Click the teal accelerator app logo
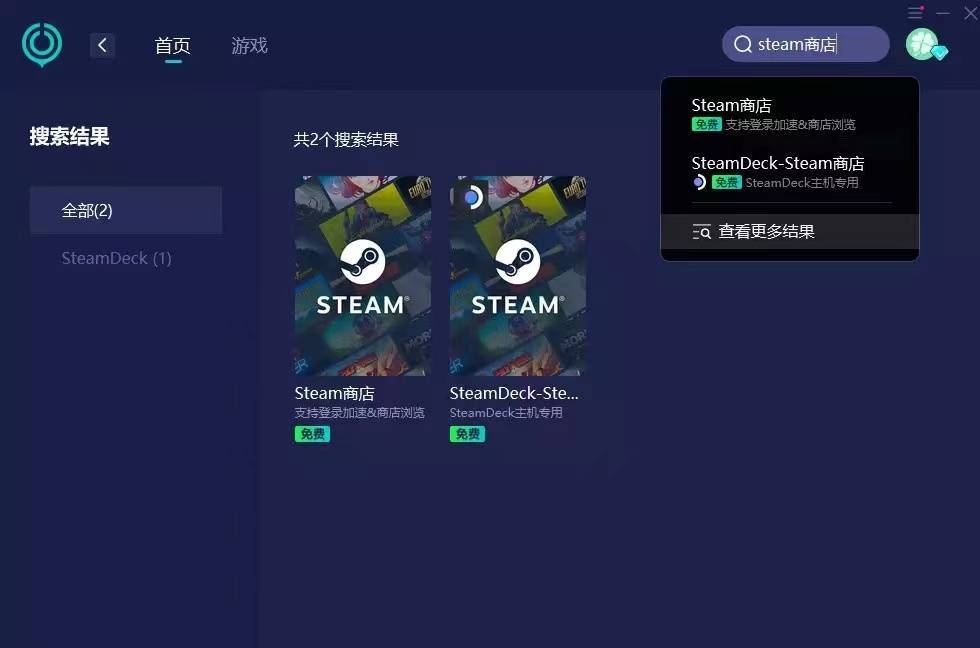Screen dimensions: 980x648 click(42, 44)
